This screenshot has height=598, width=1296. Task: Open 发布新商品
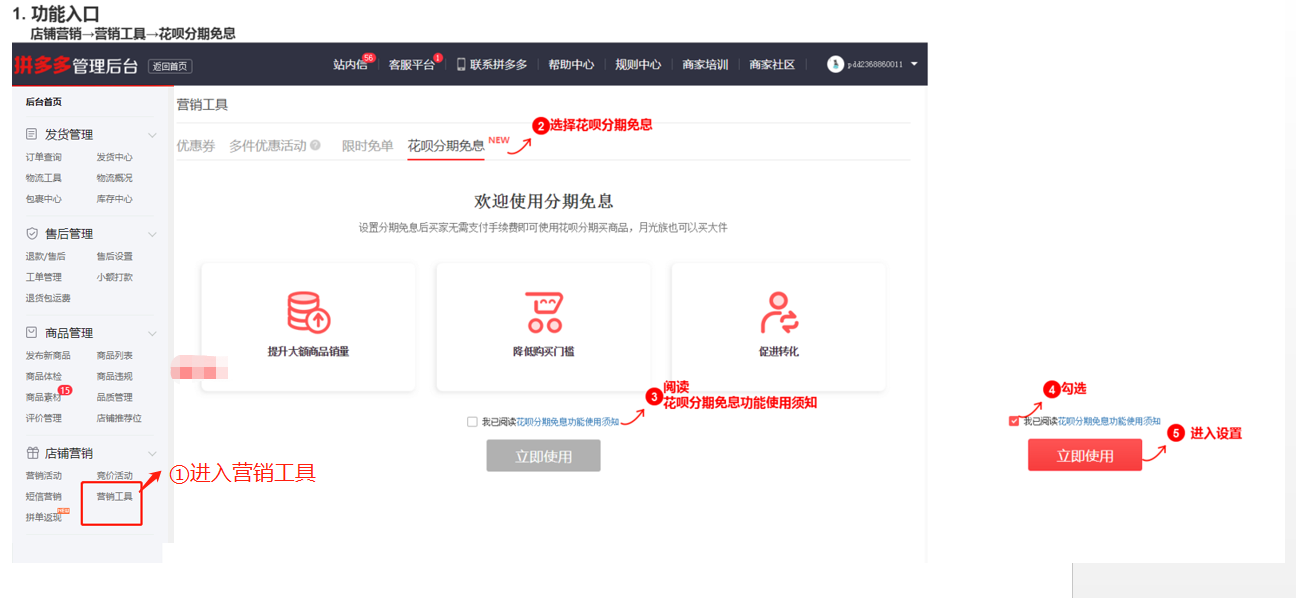[x=48, y=355]
